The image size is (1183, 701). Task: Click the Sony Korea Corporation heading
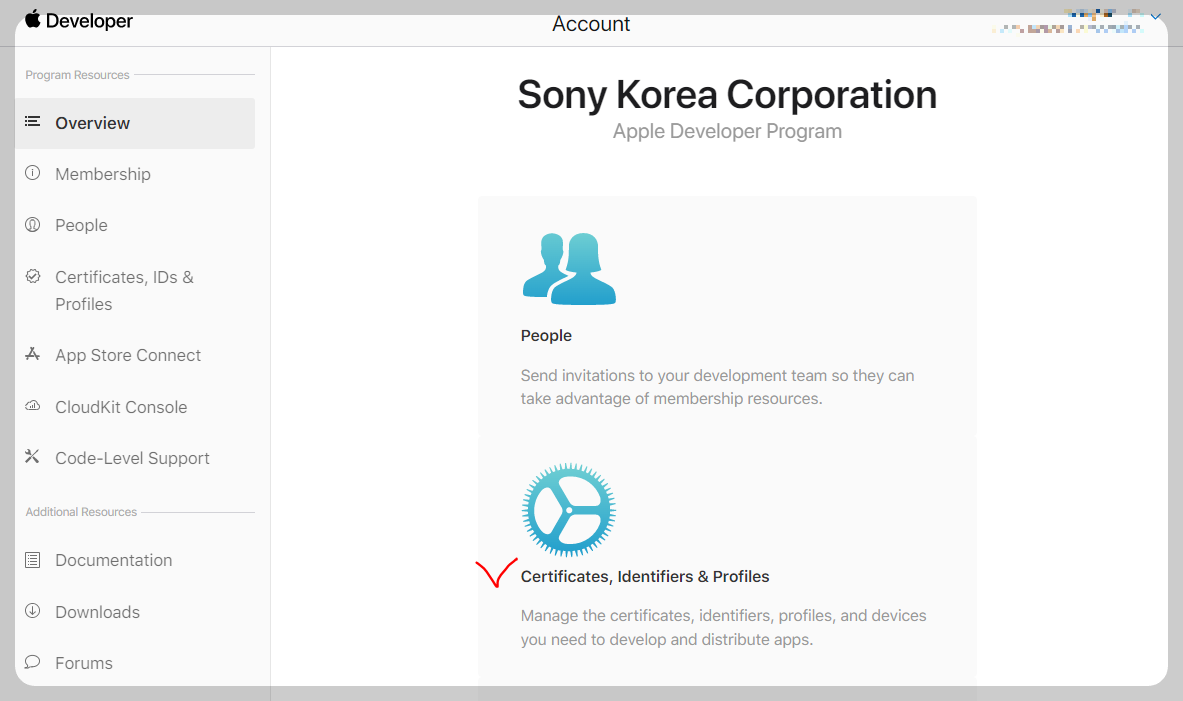point(727,95)
